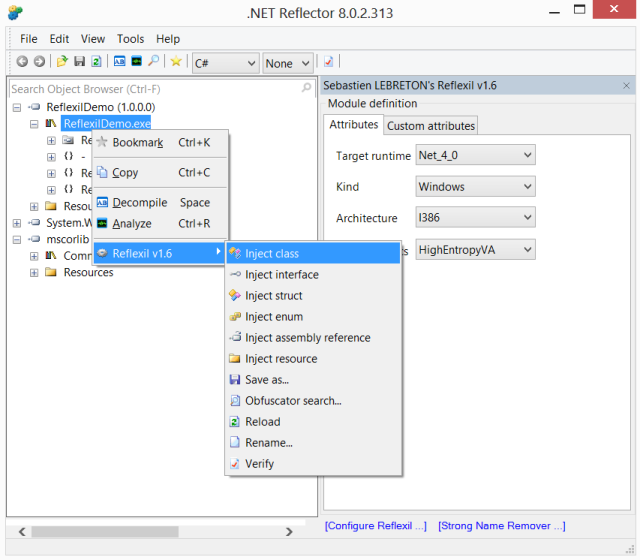Click the Inject enum icon
This screenshot has height=560, width=640.
235,316
